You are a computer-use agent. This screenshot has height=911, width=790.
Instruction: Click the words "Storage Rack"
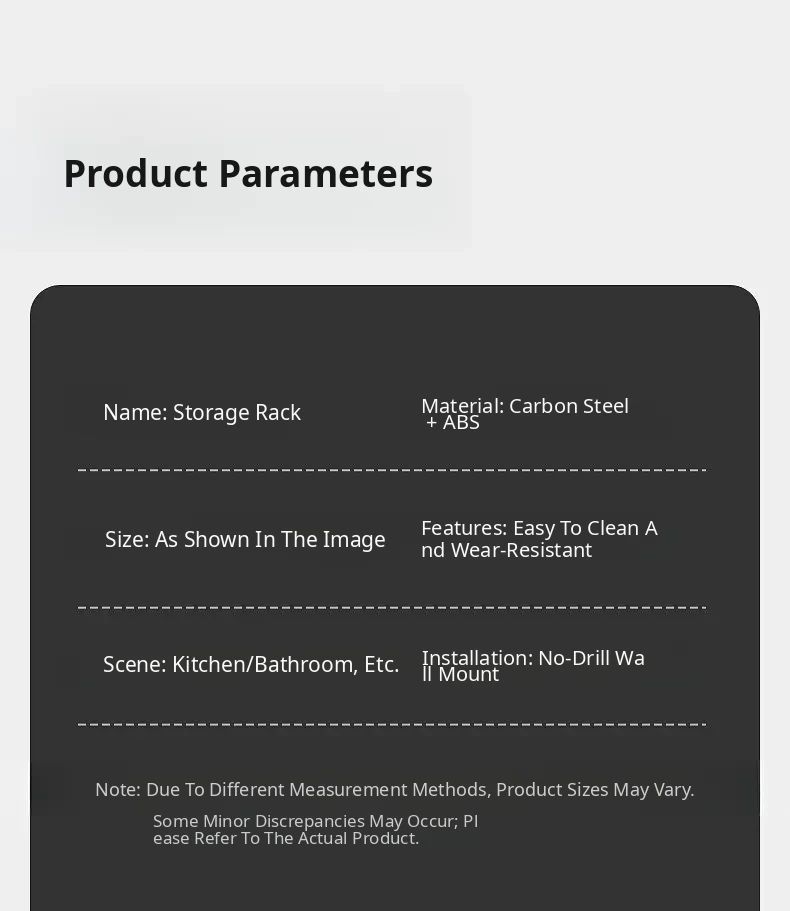[237, 413]
